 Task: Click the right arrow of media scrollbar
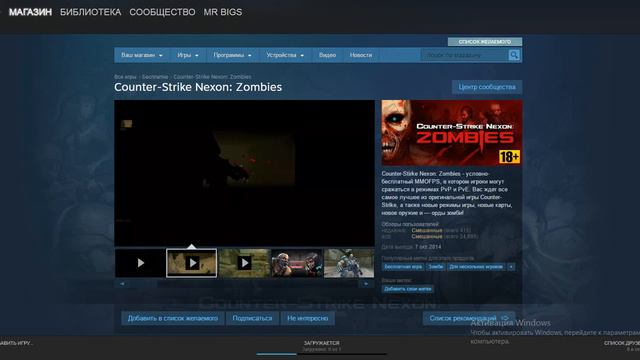tap(366, 284)
